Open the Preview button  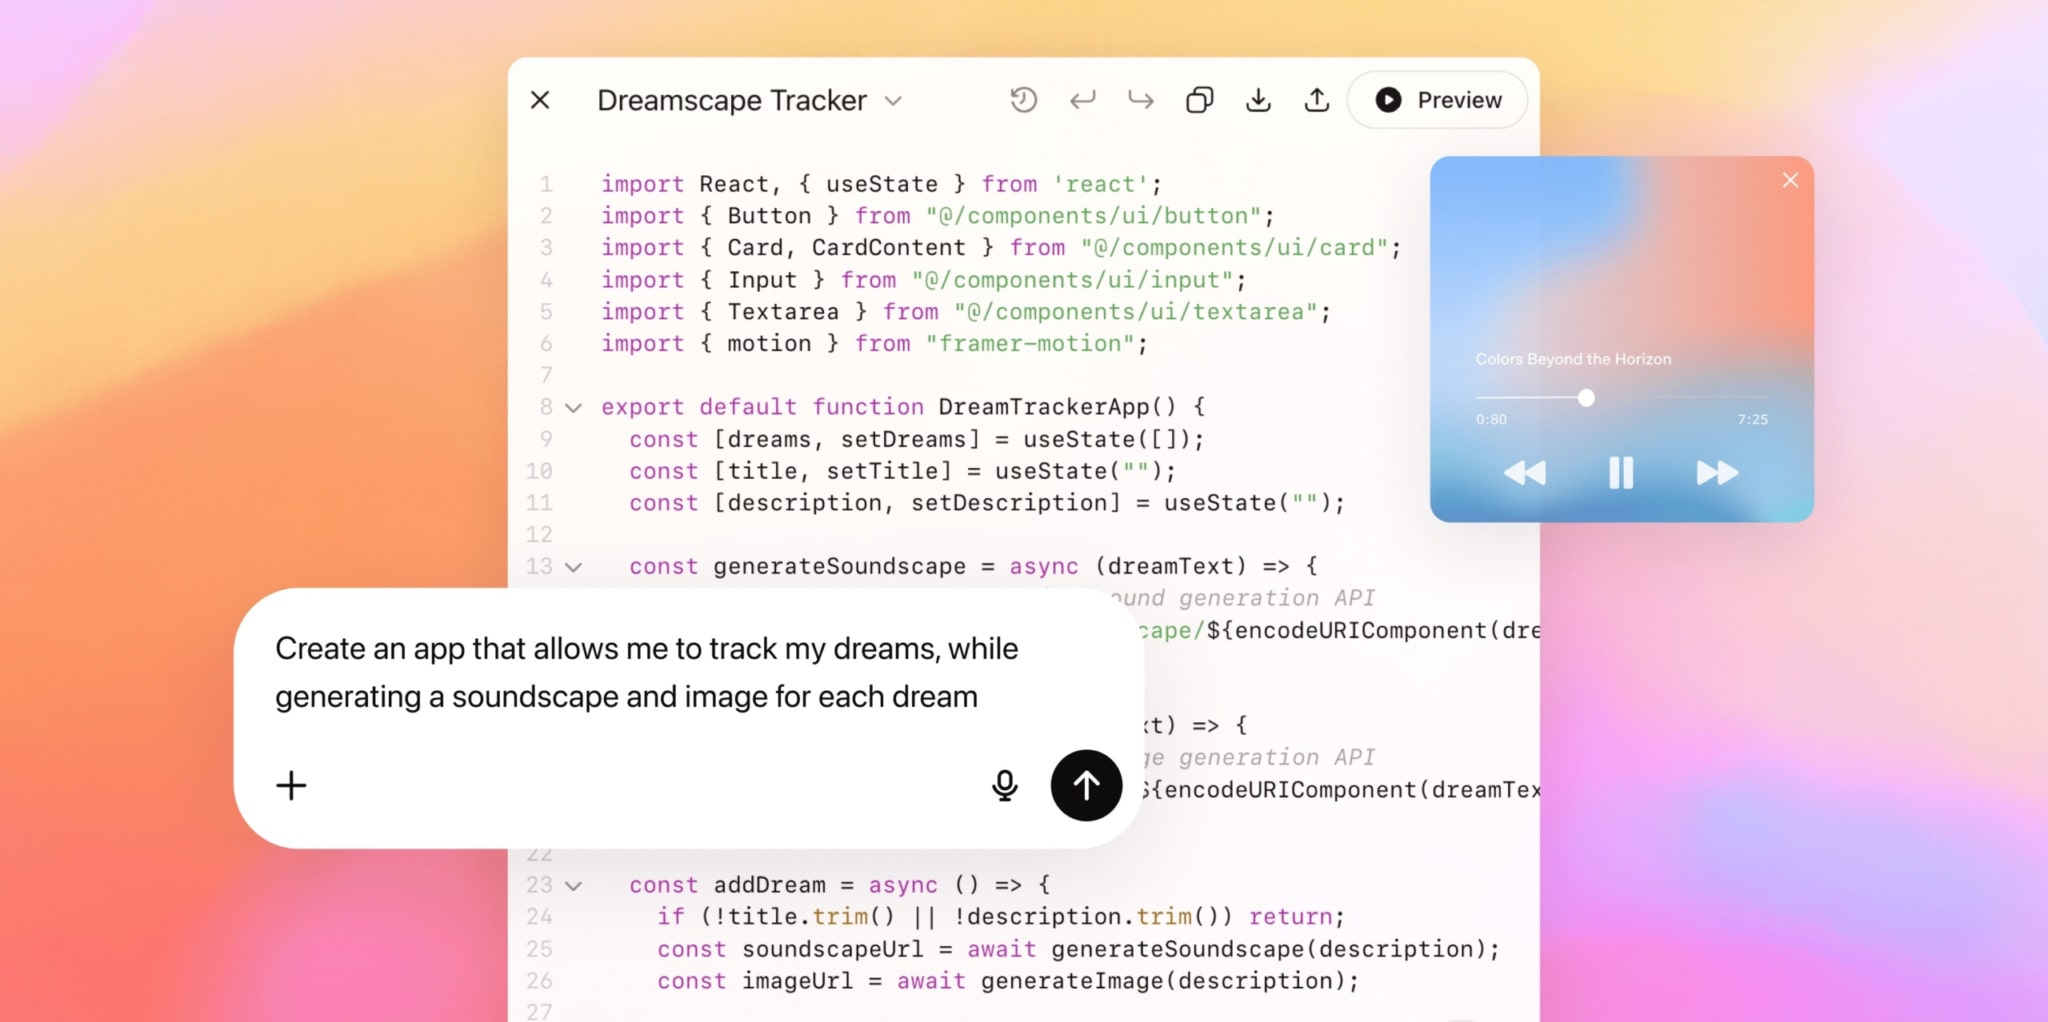[x=1438, y=100]
